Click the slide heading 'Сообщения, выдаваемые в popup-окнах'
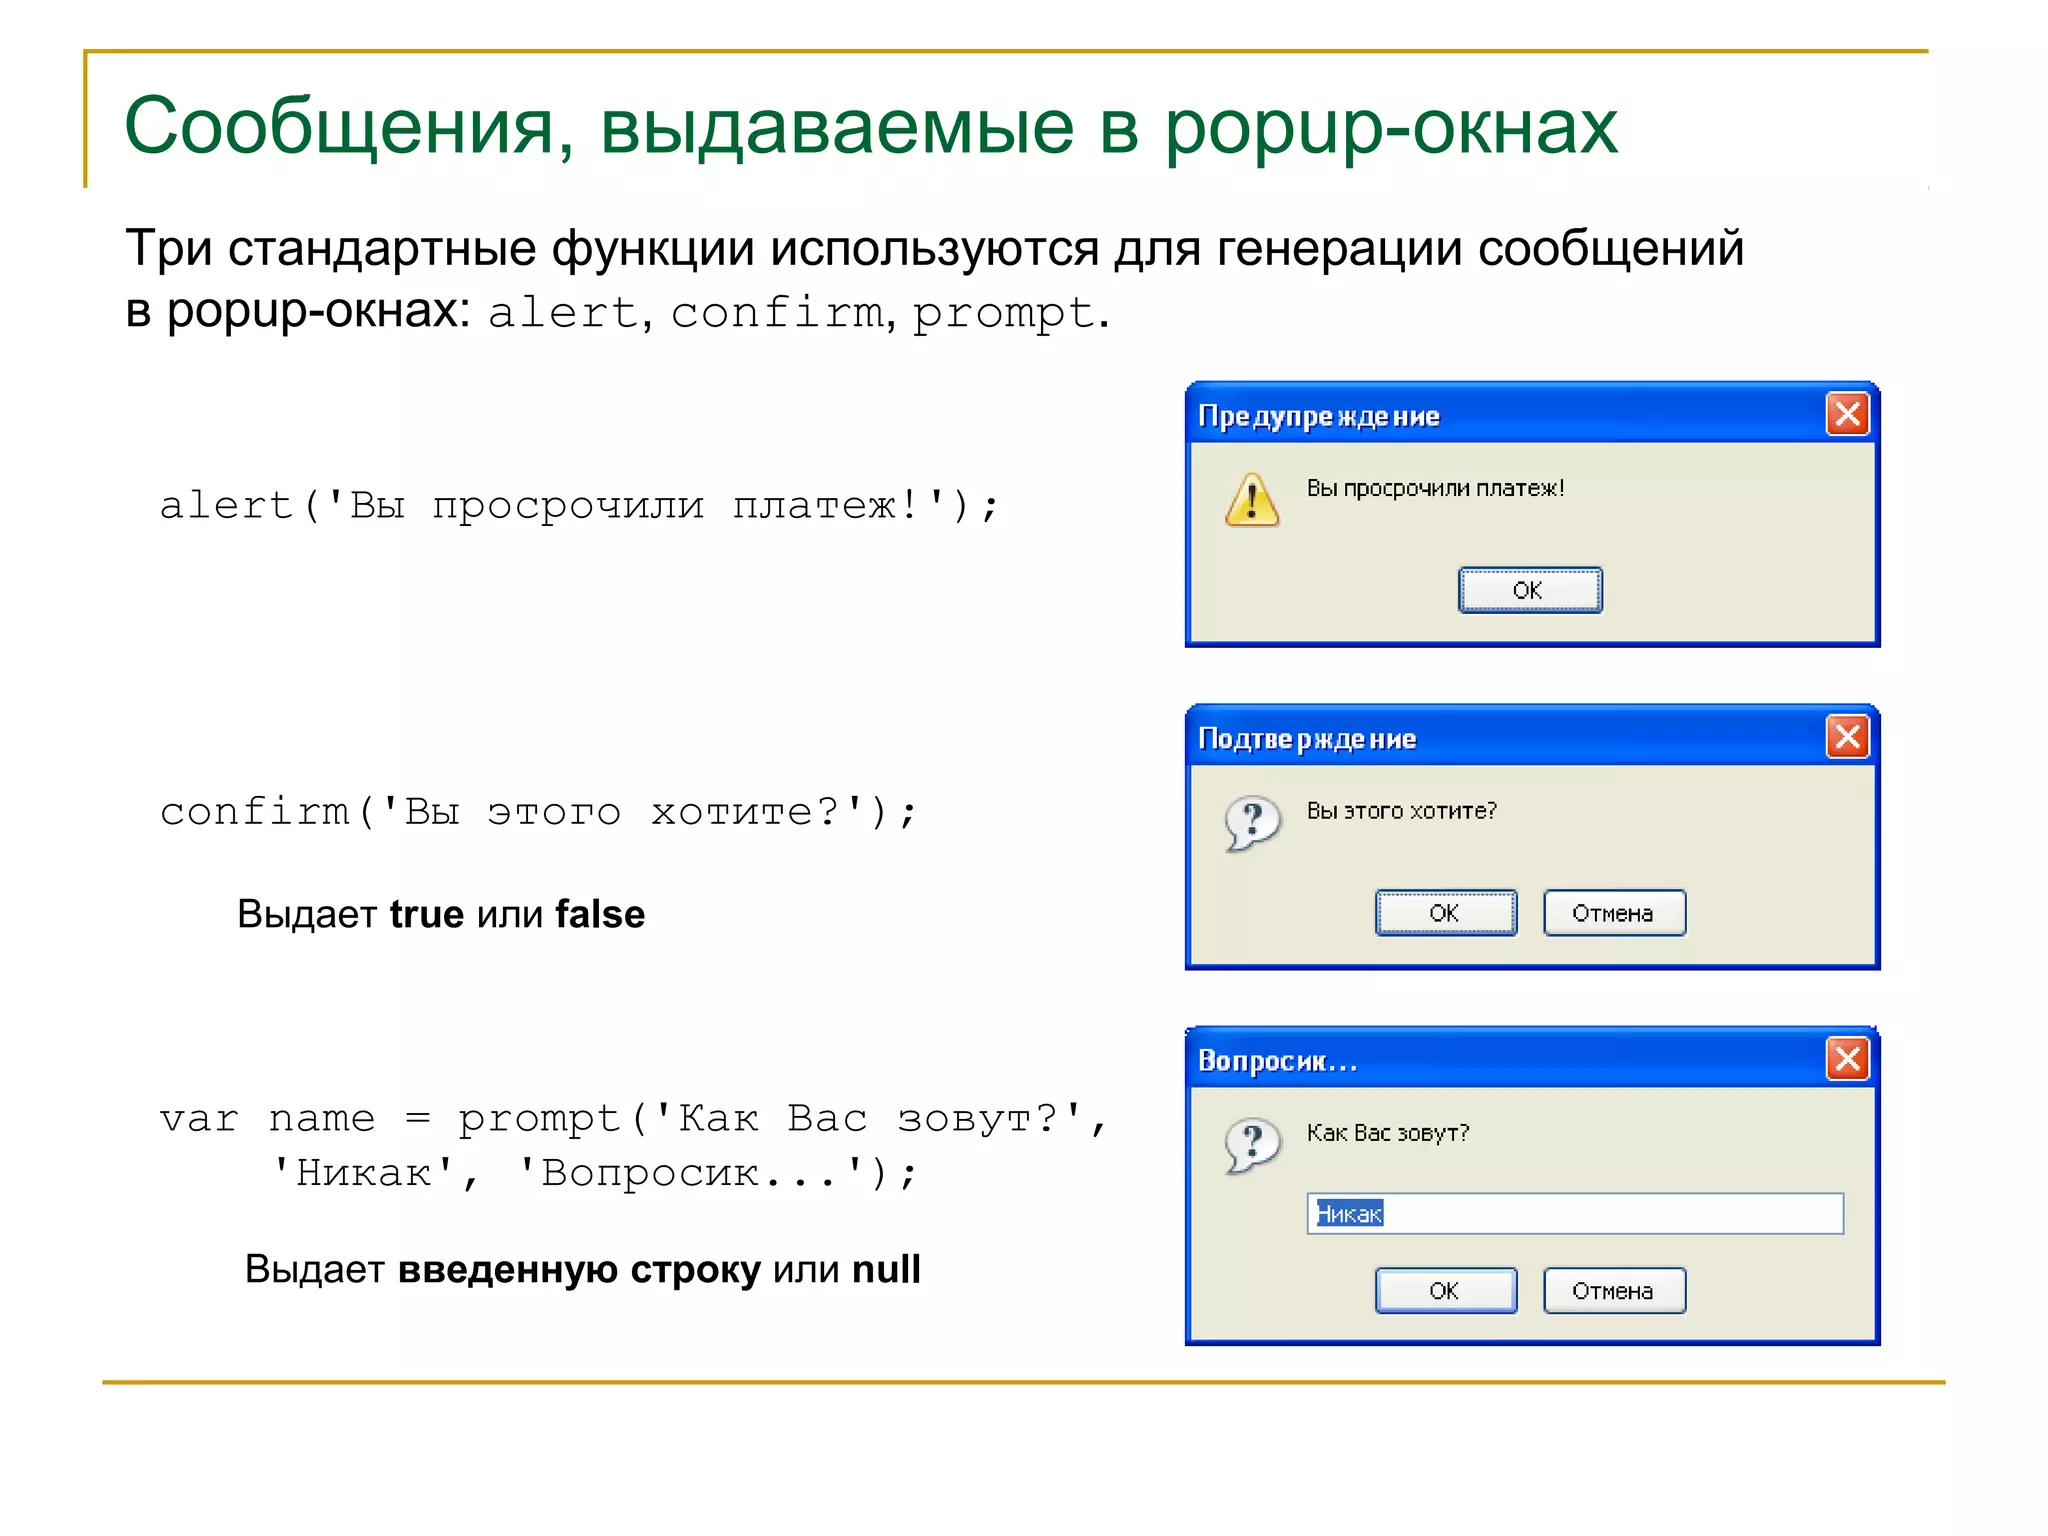The height and width of the screenshot is (1536, 2048). (870, 126)
